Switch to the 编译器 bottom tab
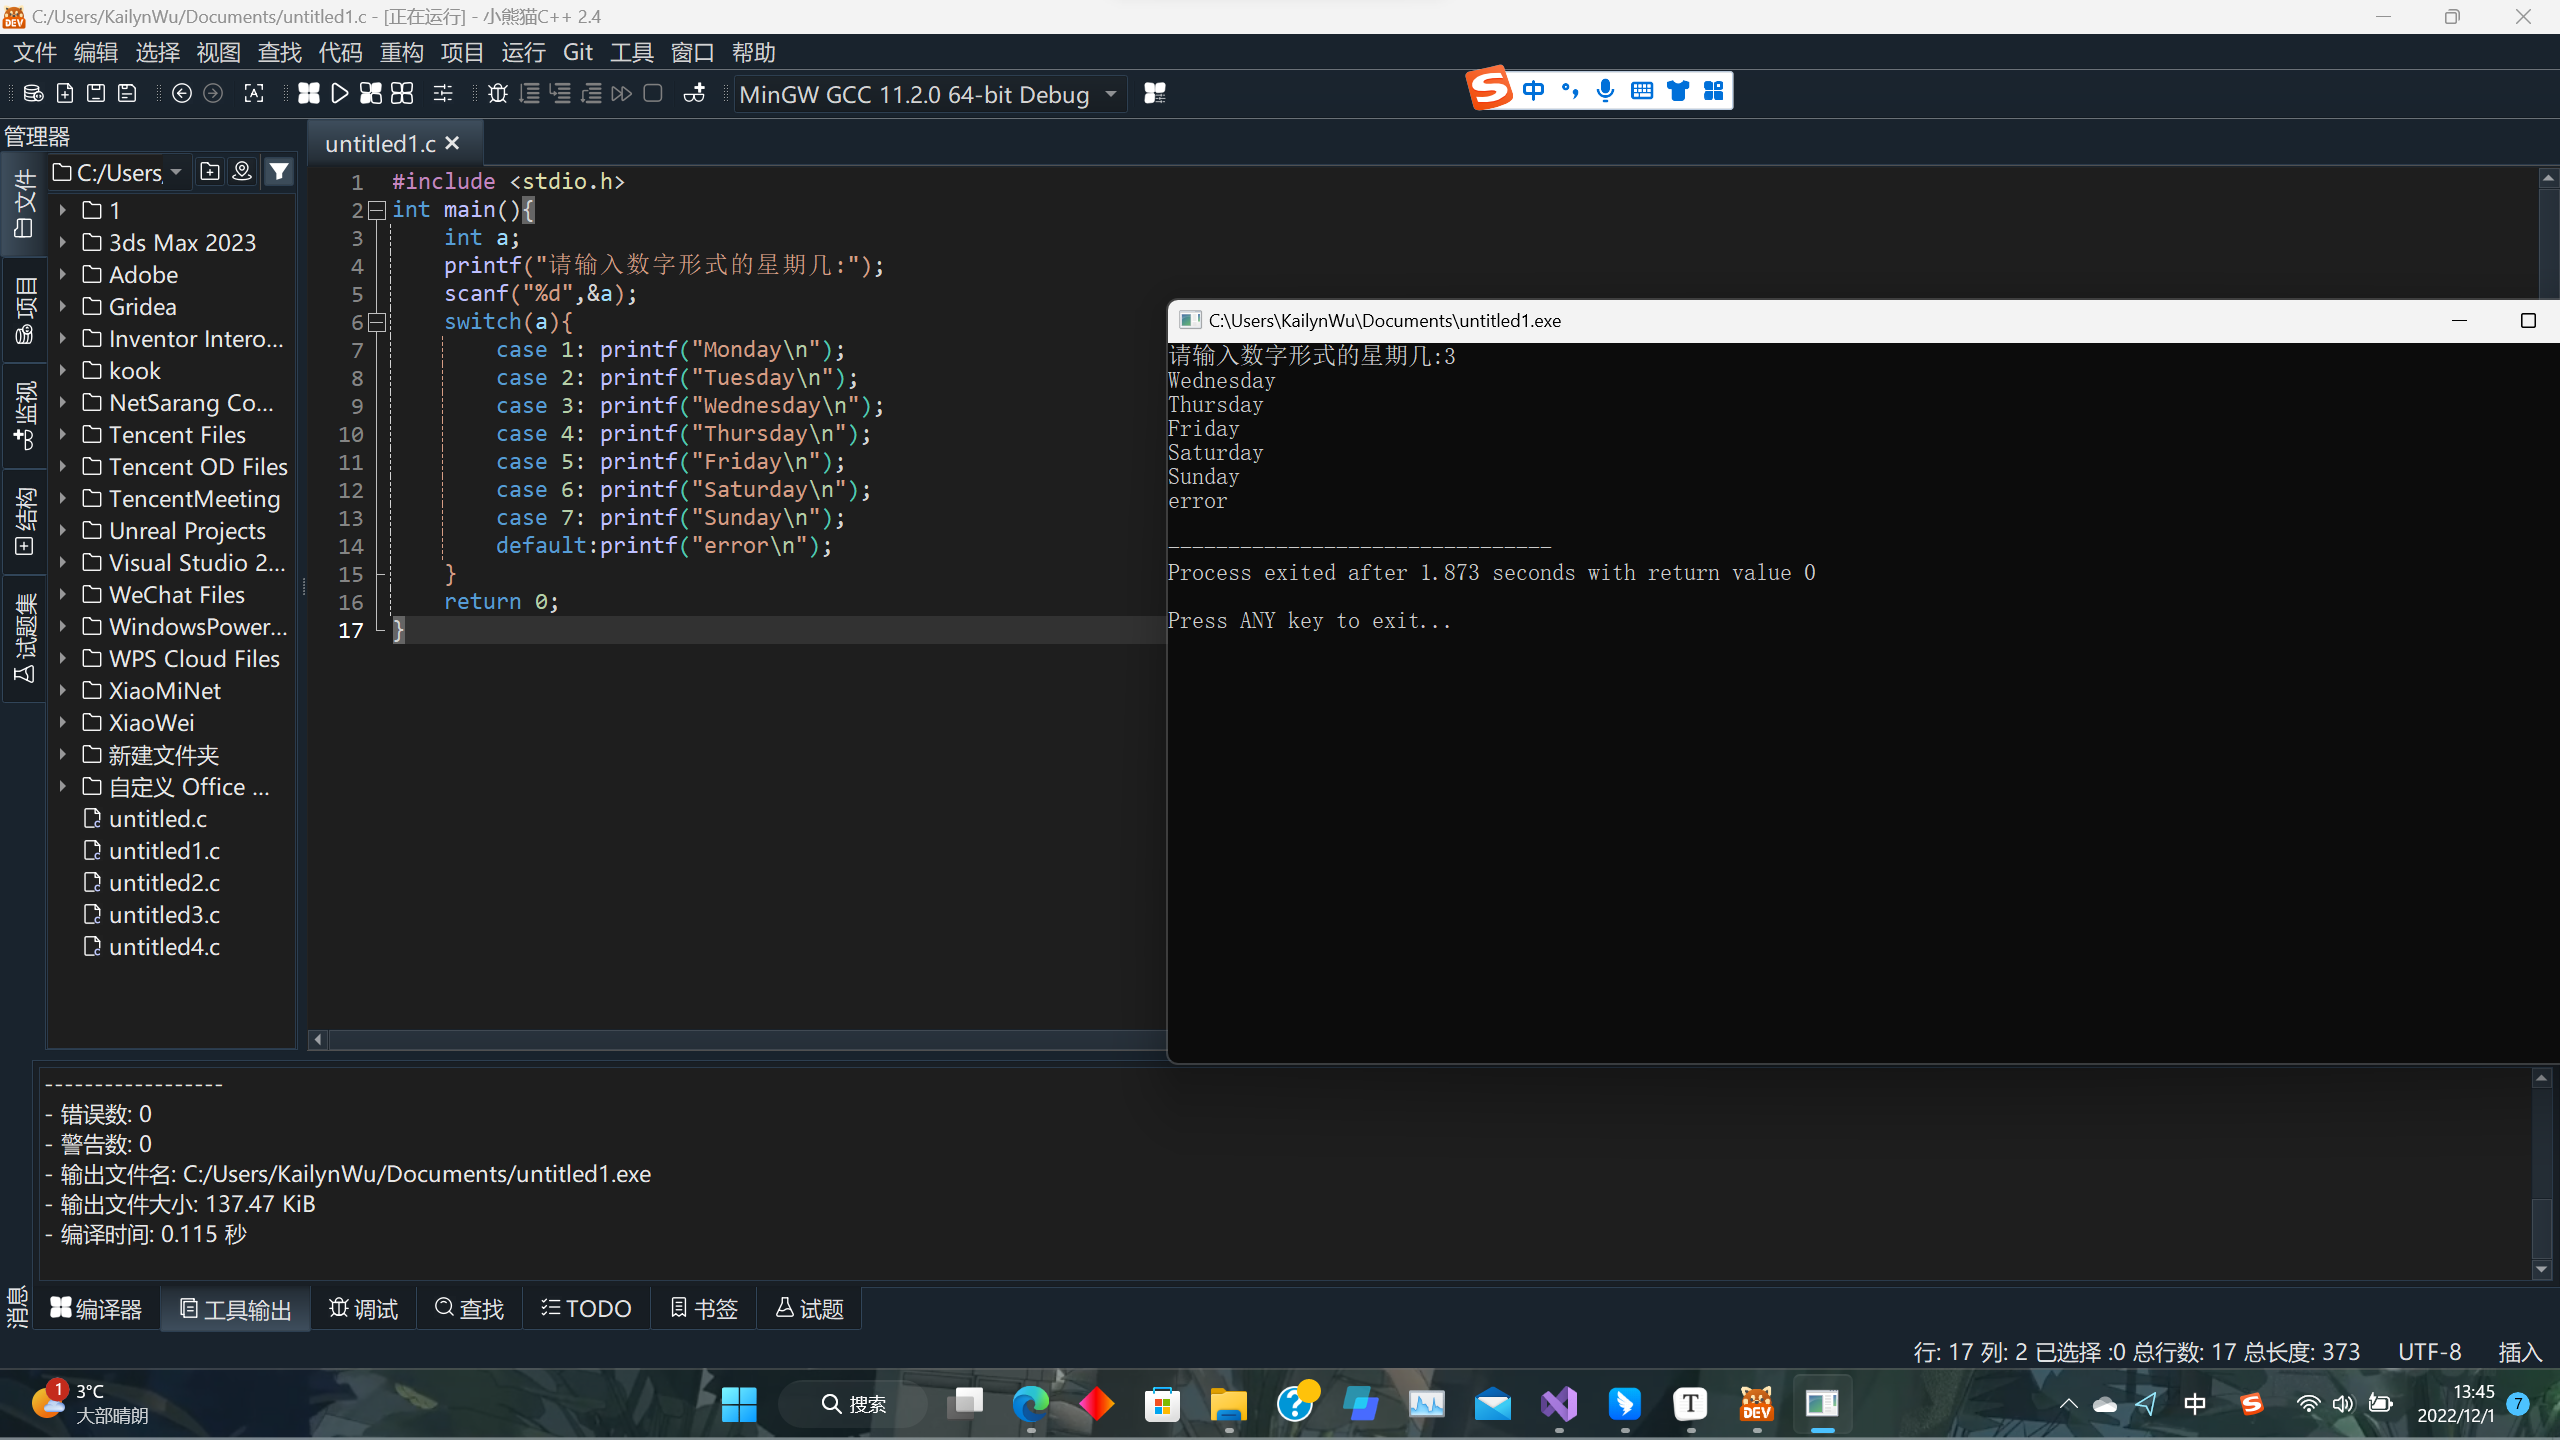 click(97, 1308)
